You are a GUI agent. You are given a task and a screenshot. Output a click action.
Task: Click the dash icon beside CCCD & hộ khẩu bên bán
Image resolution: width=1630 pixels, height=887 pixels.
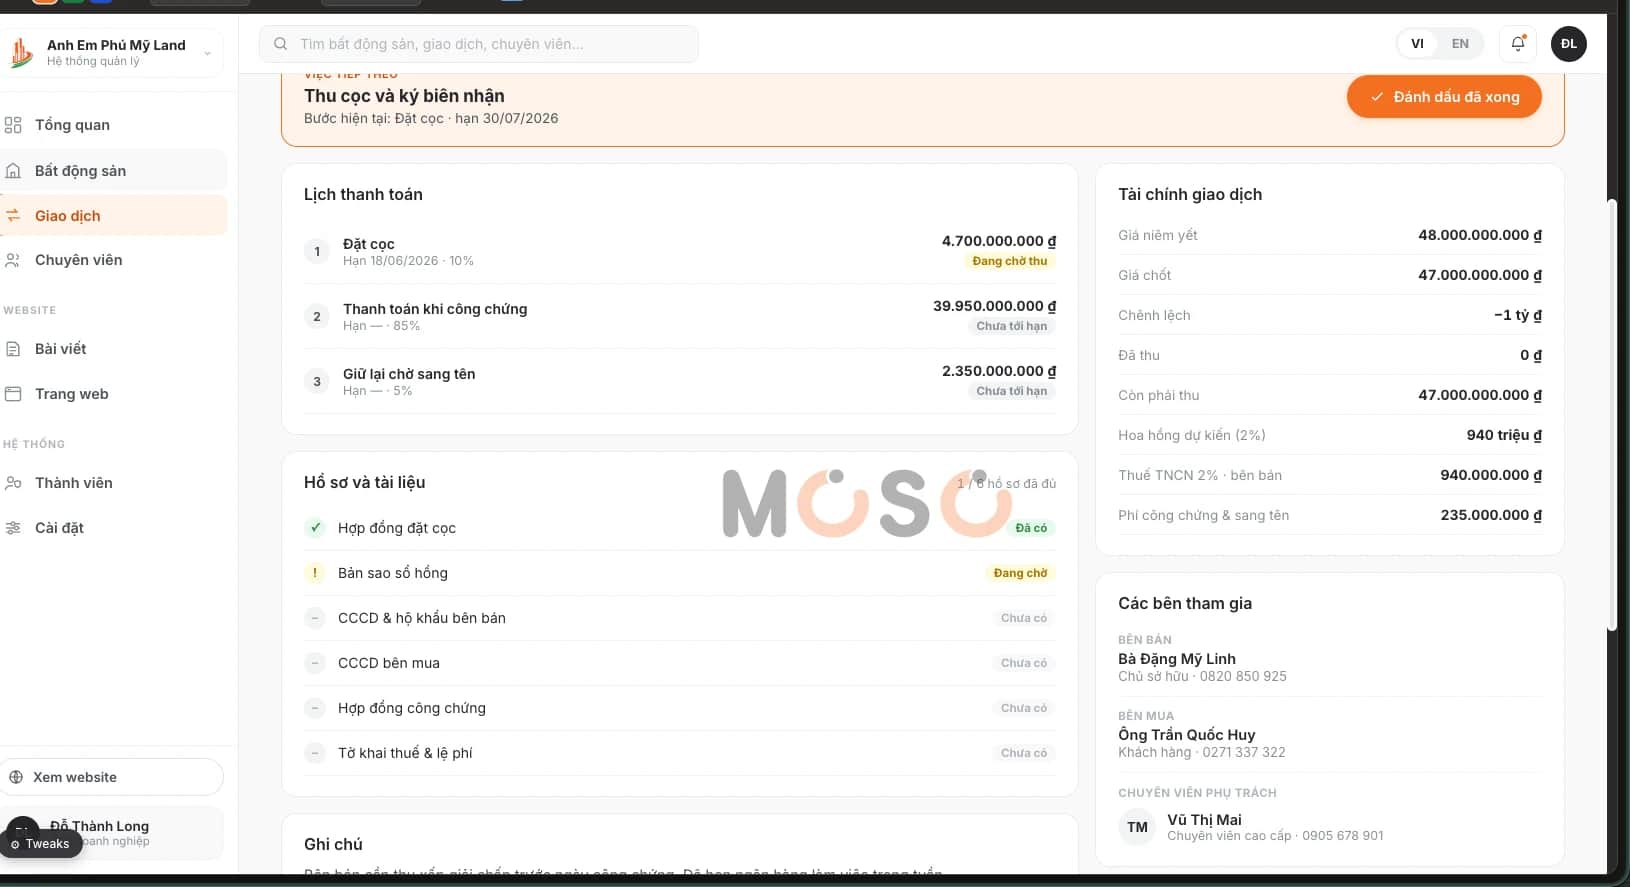pos(315,617)
